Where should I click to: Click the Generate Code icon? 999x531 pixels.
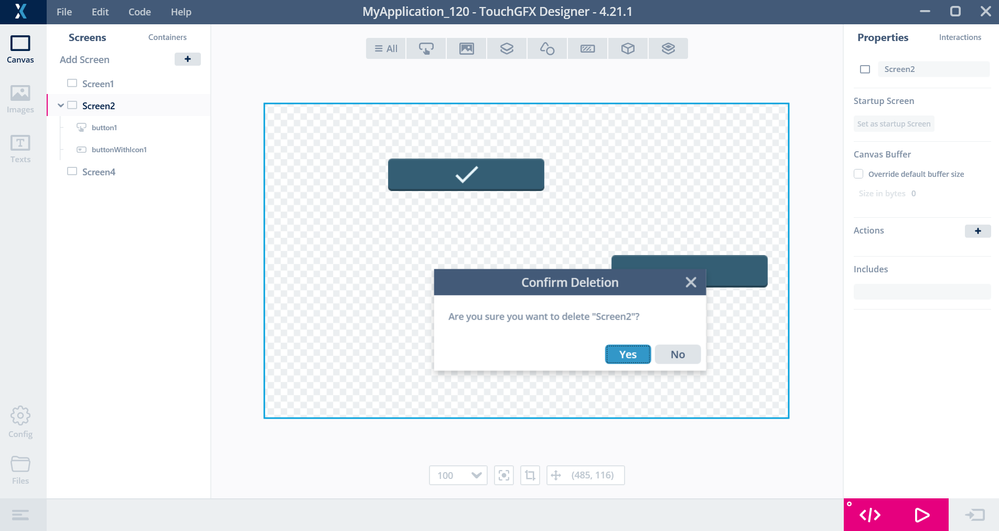[870, 515]
